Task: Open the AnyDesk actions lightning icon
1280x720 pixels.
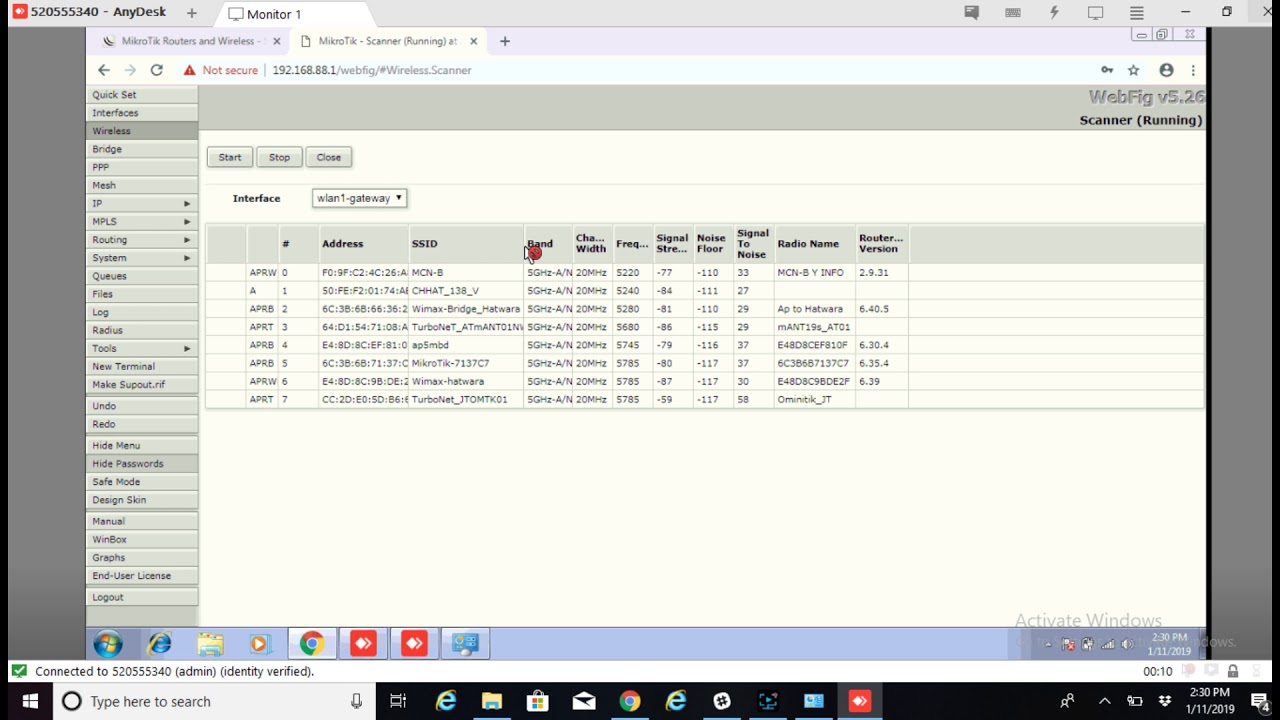Action: tap(1054, 13)
